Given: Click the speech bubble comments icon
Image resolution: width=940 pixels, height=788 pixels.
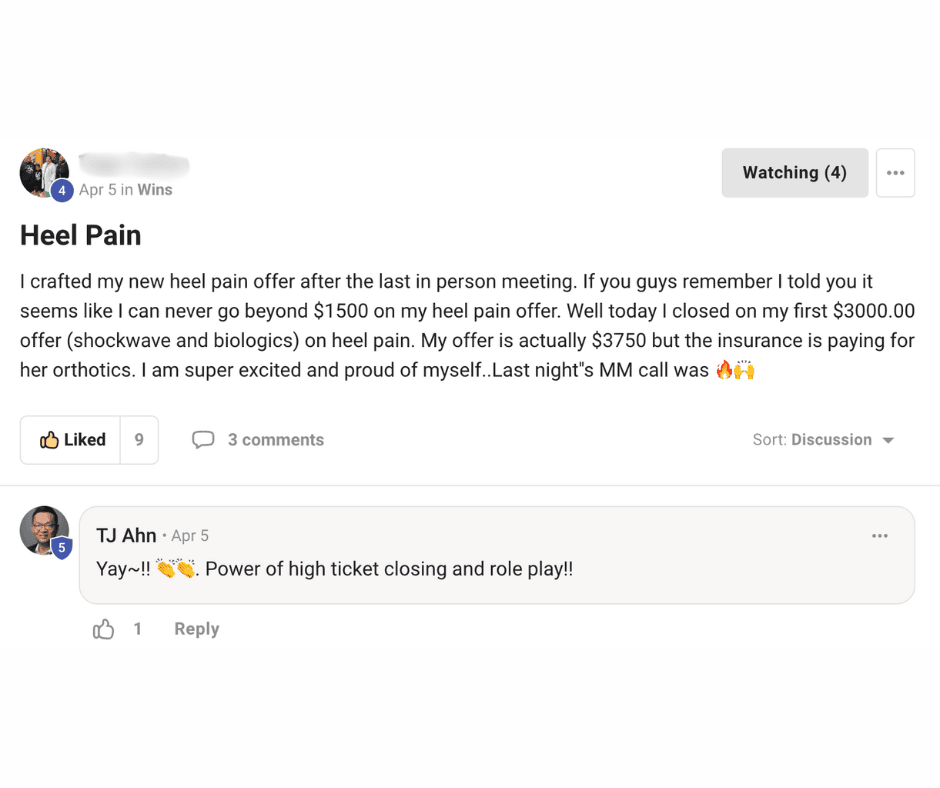Looking at the screenshot, I should click(x=203, y=440).
